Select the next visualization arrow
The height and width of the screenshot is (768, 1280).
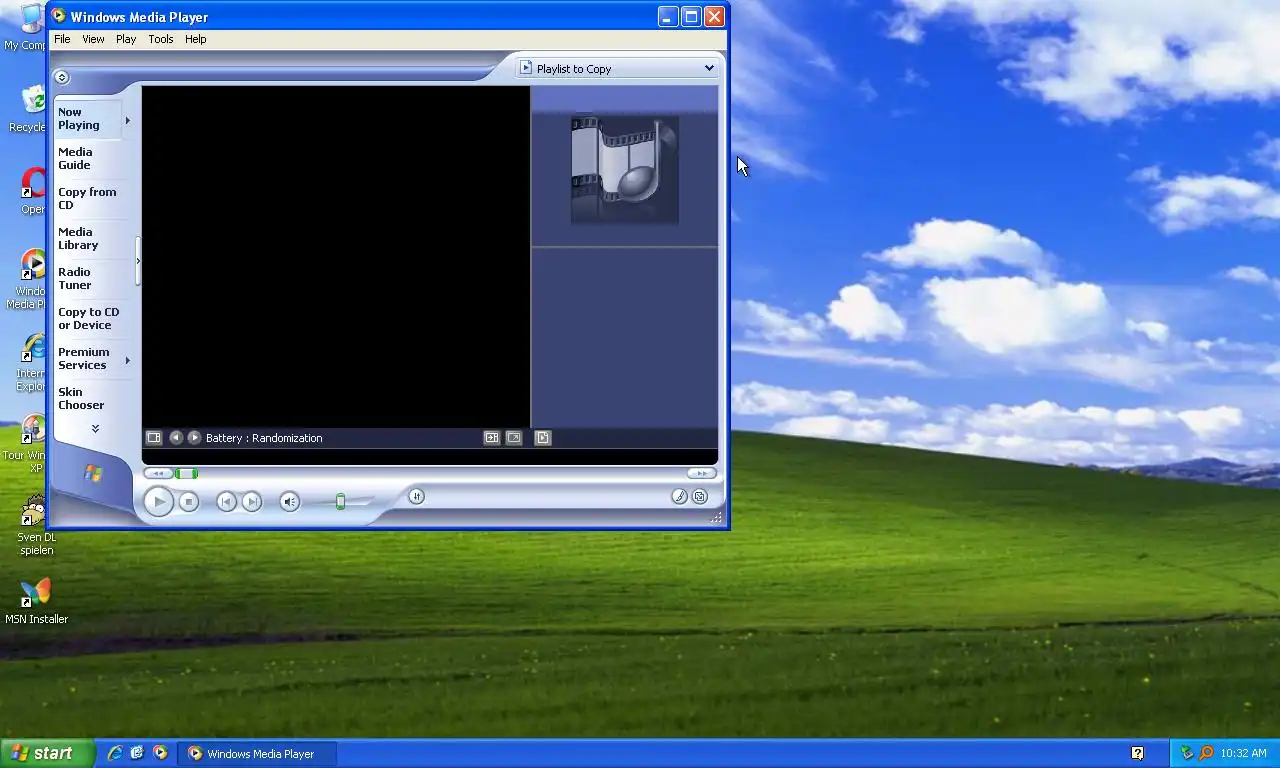pyautogui.click(x=195, y=438)
